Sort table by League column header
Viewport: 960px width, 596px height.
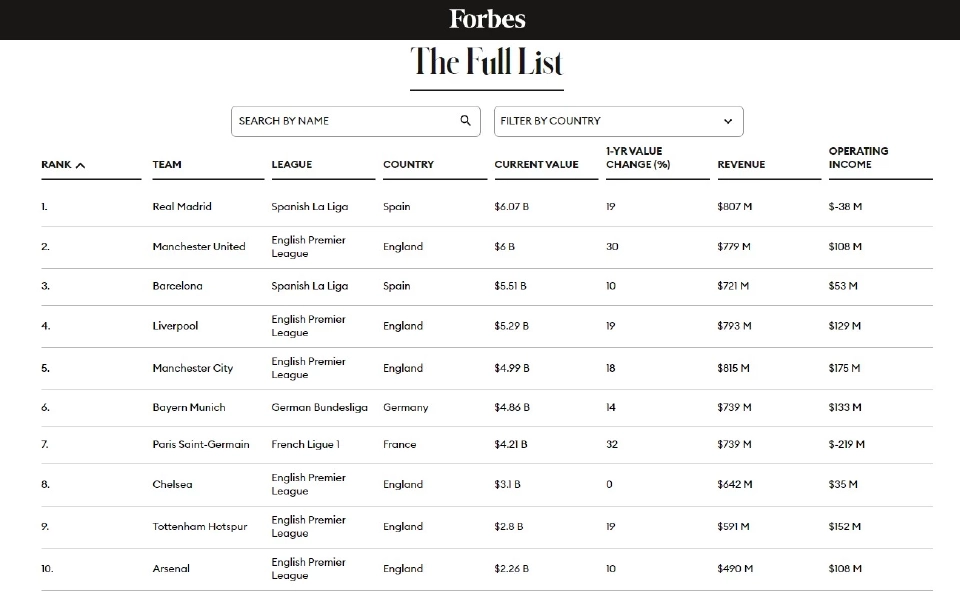291,164
